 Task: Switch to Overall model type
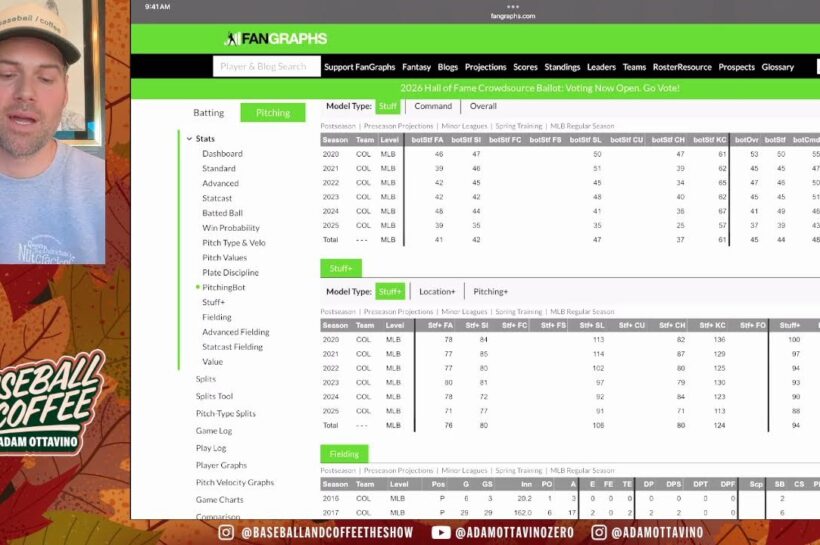483,106
